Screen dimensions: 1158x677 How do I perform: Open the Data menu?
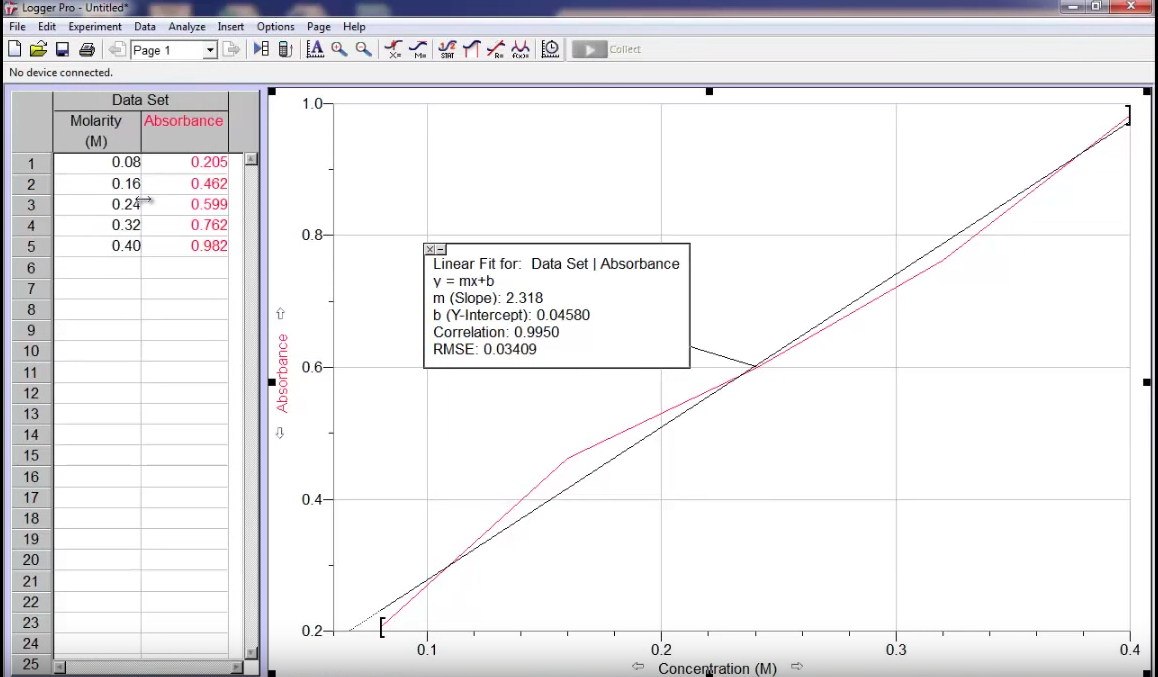click(x=145, y=27)
